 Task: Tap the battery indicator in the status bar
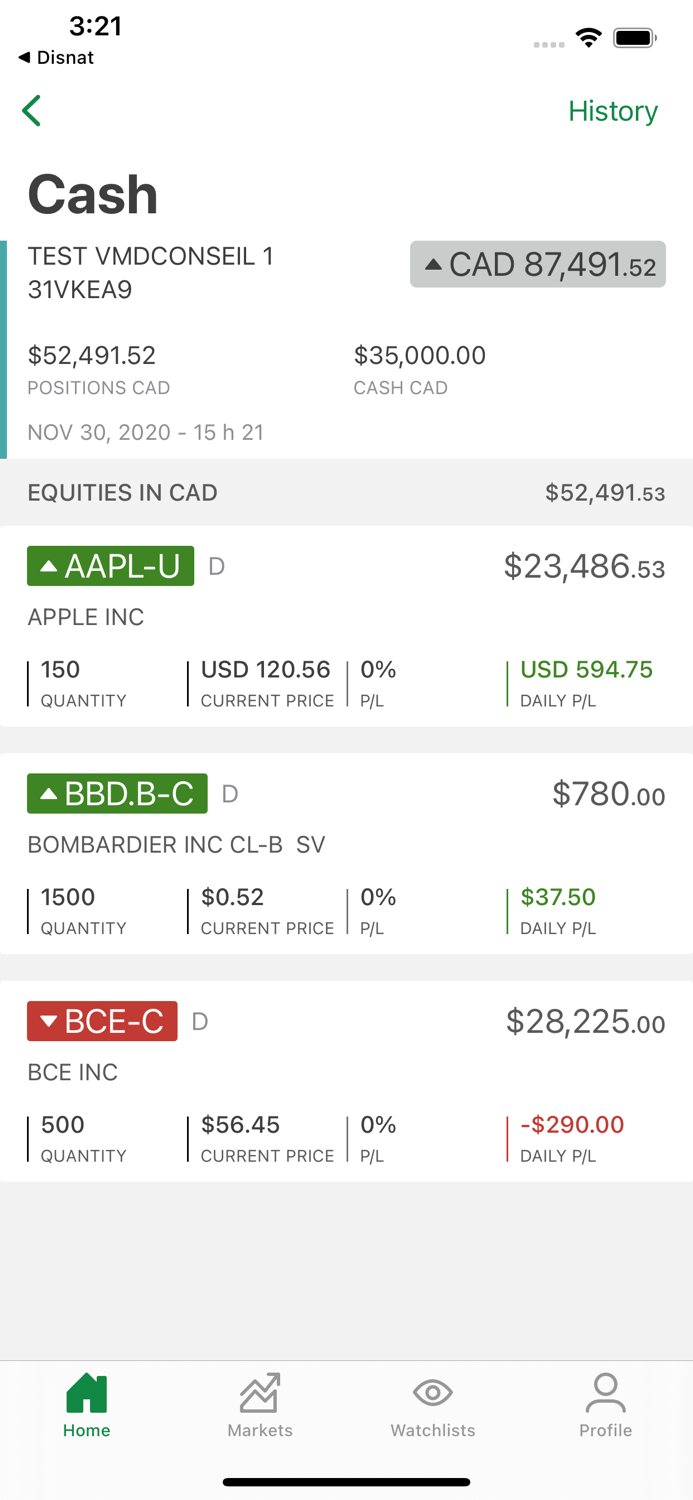(x=634, y=37)
